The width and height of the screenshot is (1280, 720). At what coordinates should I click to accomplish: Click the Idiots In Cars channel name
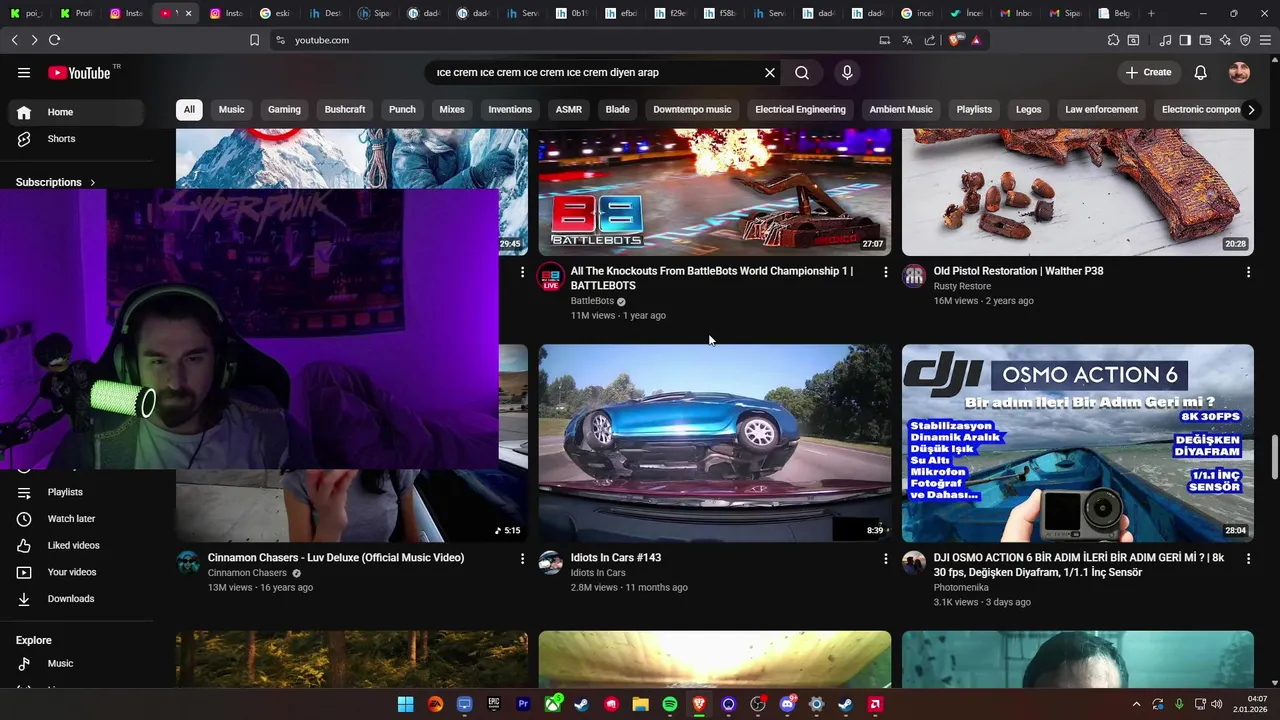598,573
